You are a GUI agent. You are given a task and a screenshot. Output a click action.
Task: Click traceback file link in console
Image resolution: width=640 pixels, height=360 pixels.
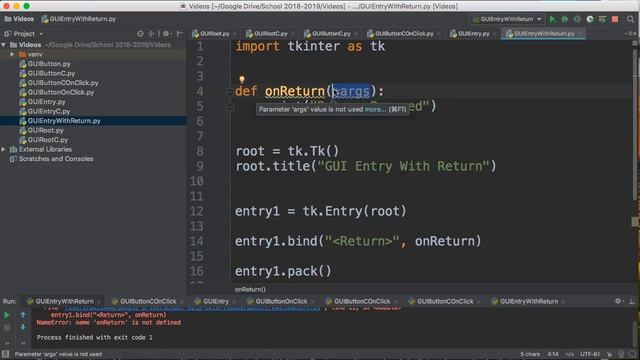(x=192, y=308)
